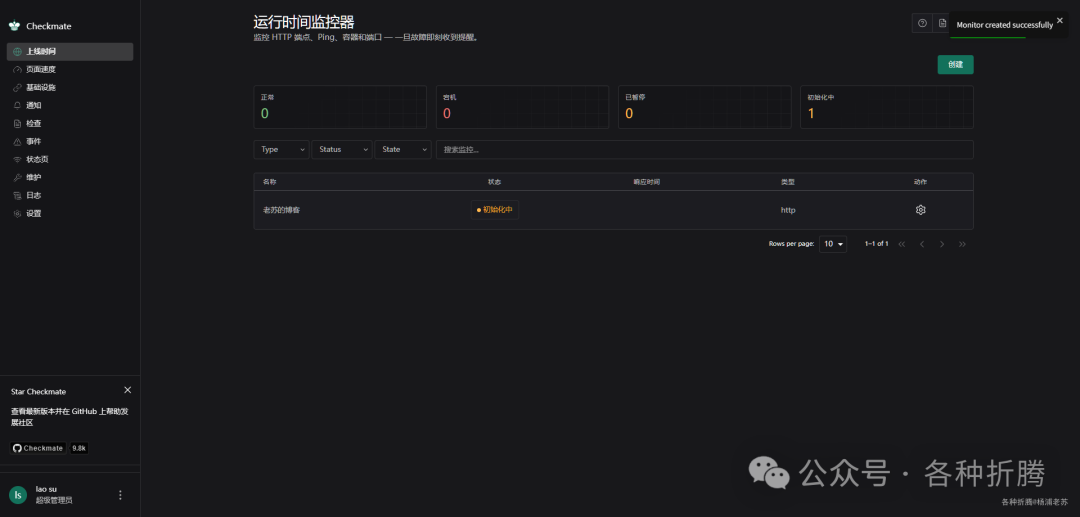1080x517 pixels.
Task: Click the warning triangle icon for 事件
Action: coord(17,141)
